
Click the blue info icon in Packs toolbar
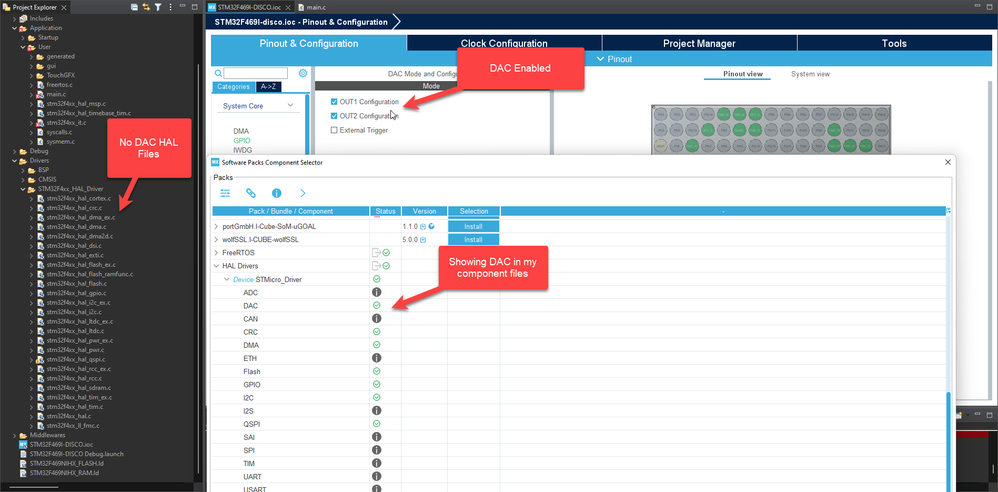click(276, 193)
